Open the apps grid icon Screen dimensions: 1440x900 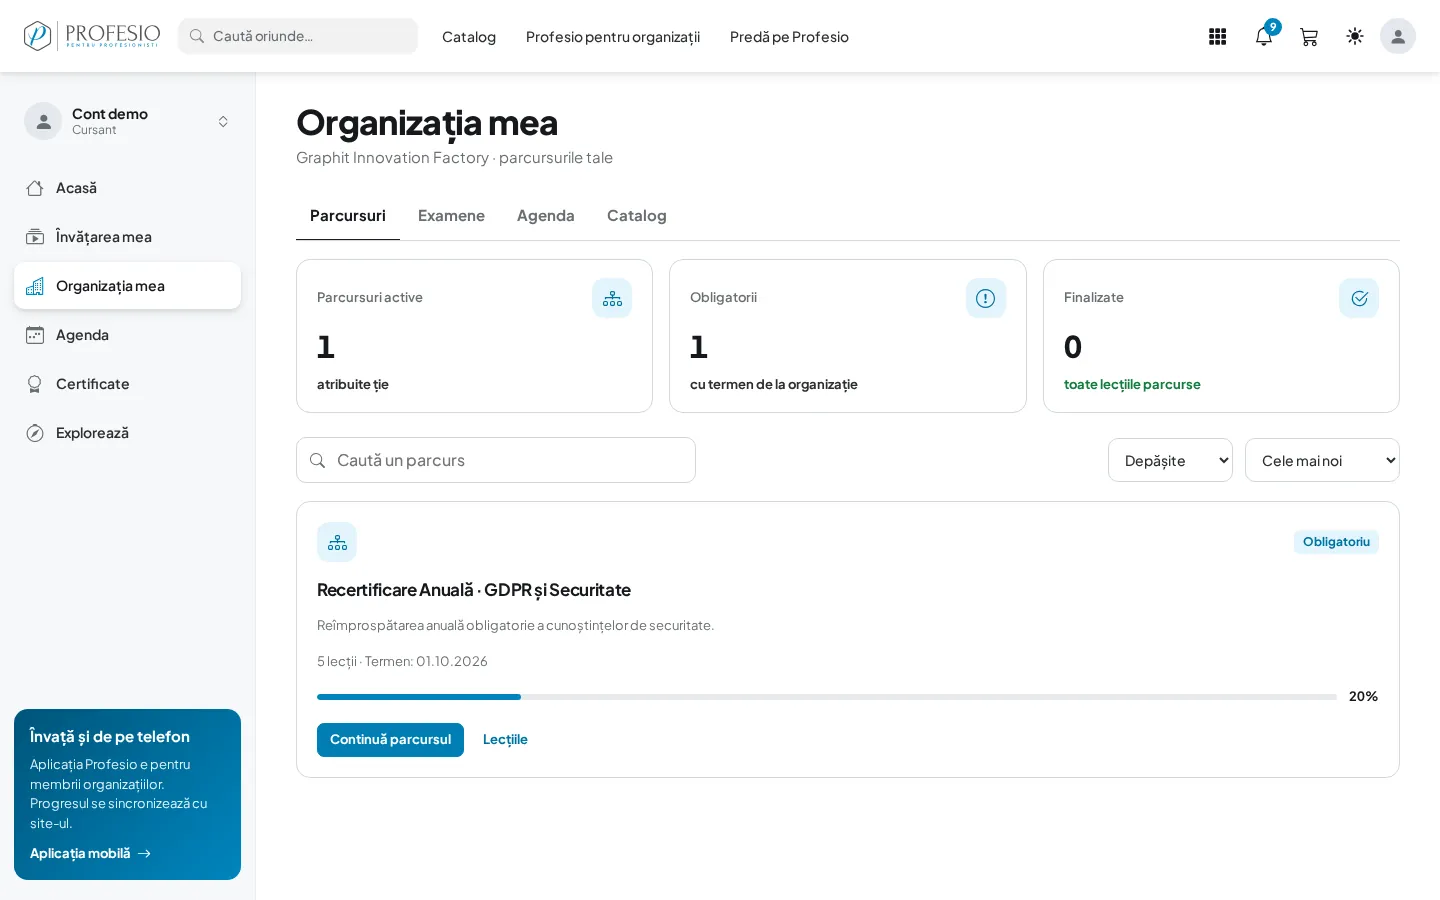click(x=1217, y=37)
